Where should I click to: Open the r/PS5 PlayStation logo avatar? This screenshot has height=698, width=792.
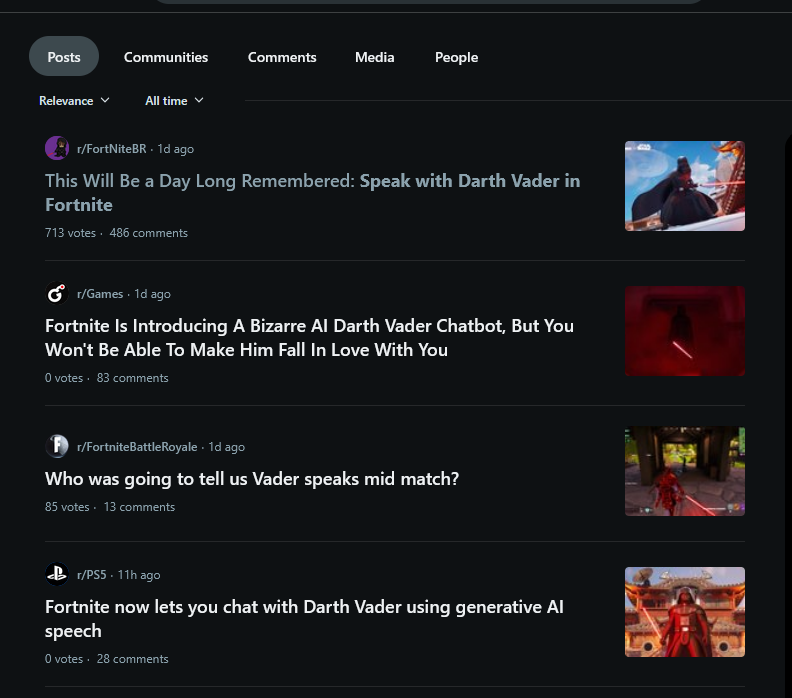click(x=57, y=574)
